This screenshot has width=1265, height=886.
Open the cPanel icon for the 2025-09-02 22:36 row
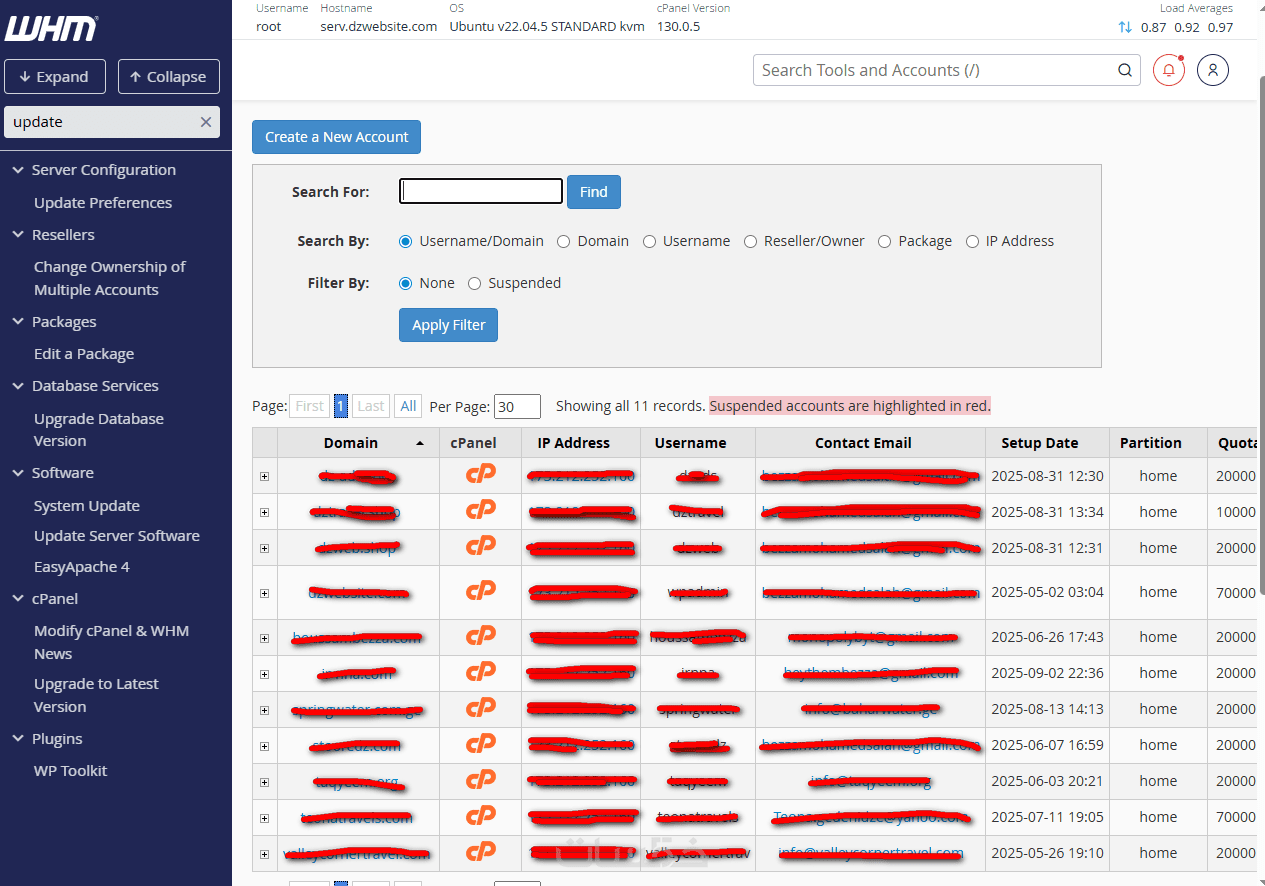pos(481,672)
